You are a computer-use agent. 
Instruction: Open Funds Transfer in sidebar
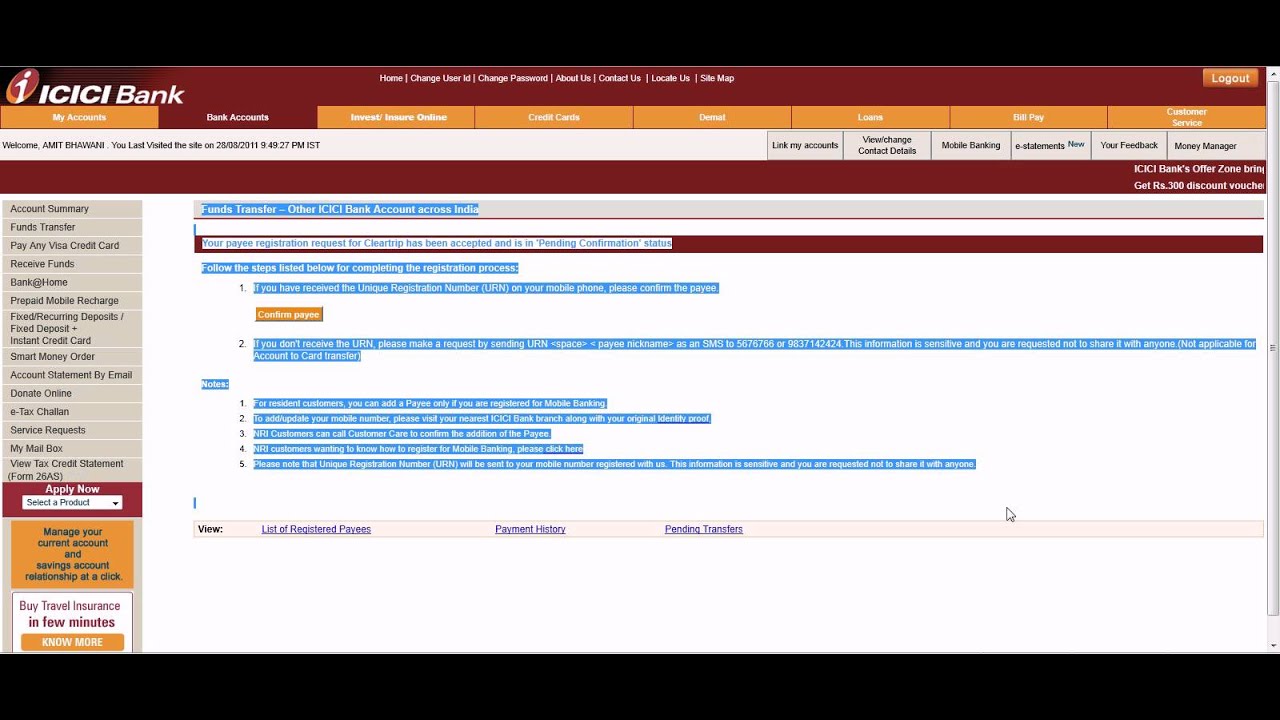coord(72,227)
